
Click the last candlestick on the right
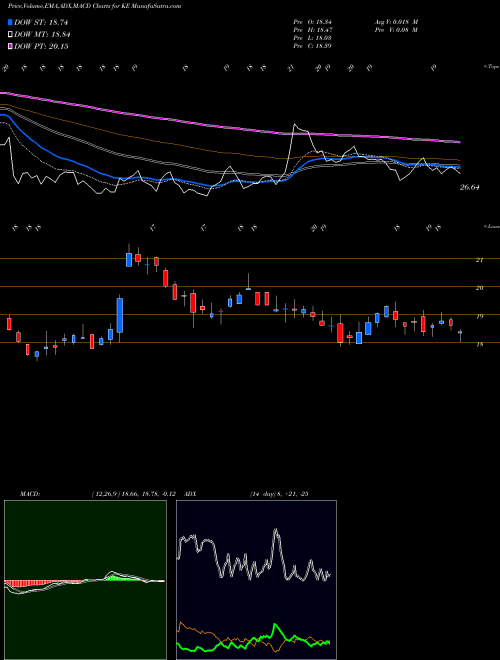(x=460, y=335)
